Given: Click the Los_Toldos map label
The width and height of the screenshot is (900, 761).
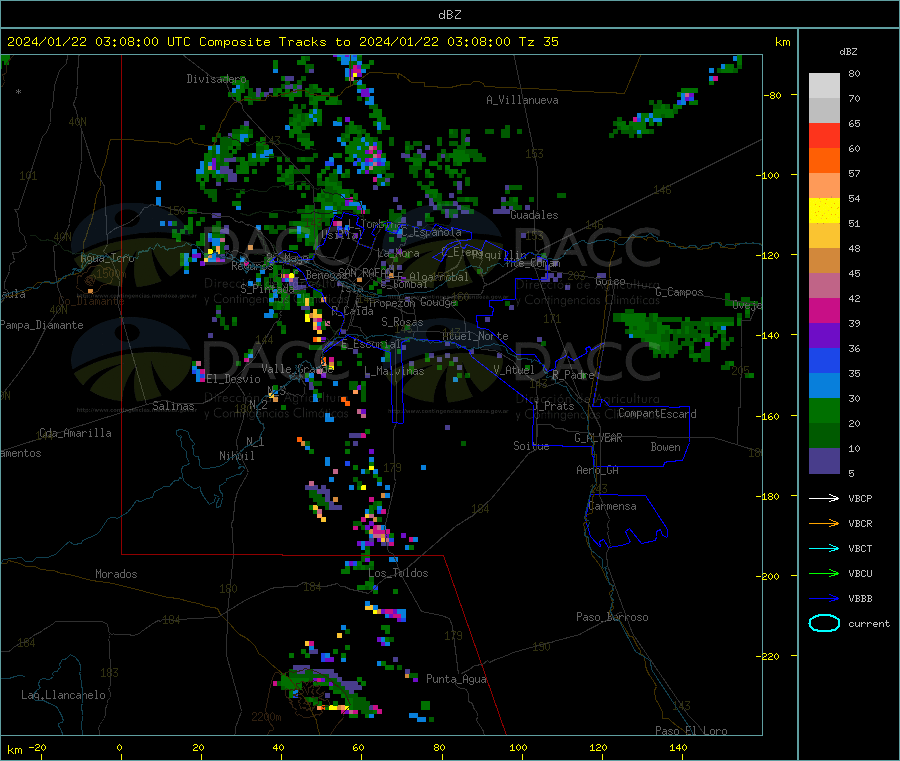Looking at the screenshot, I should [398, 573].
